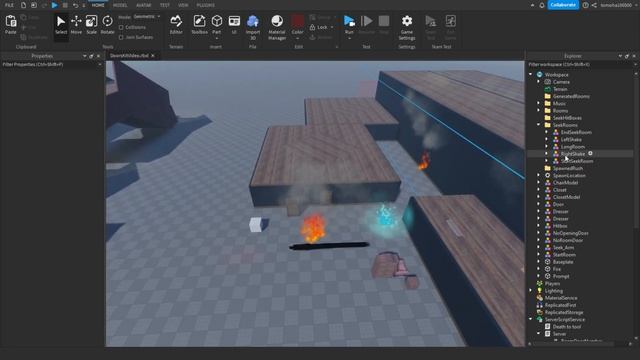This screenshot has width=640, height=360.
Task: Toggle the Collisions checkbox
Action: 121,27
